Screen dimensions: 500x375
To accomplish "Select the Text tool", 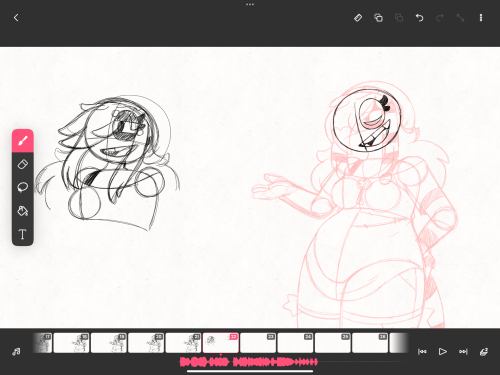I will (x=23, y=234).
